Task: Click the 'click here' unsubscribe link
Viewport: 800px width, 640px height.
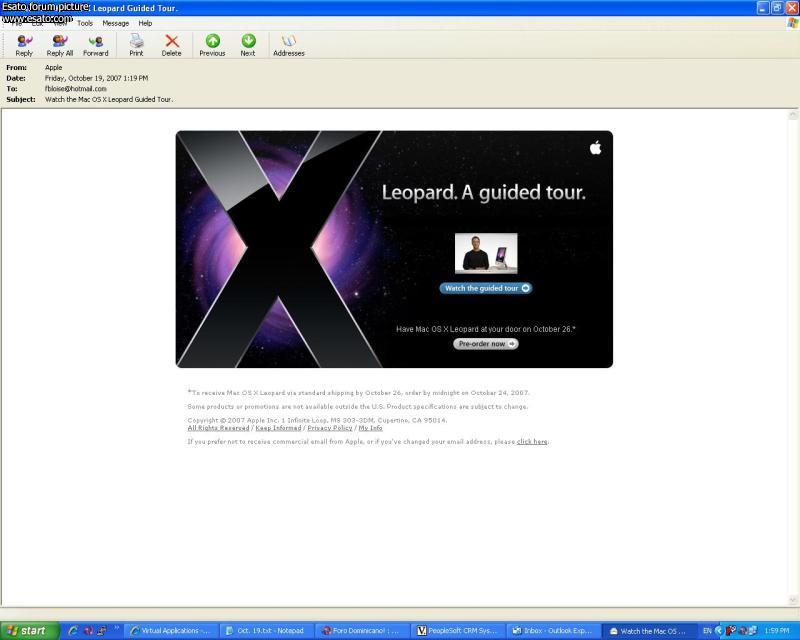Action: click(x=532, y=441)
